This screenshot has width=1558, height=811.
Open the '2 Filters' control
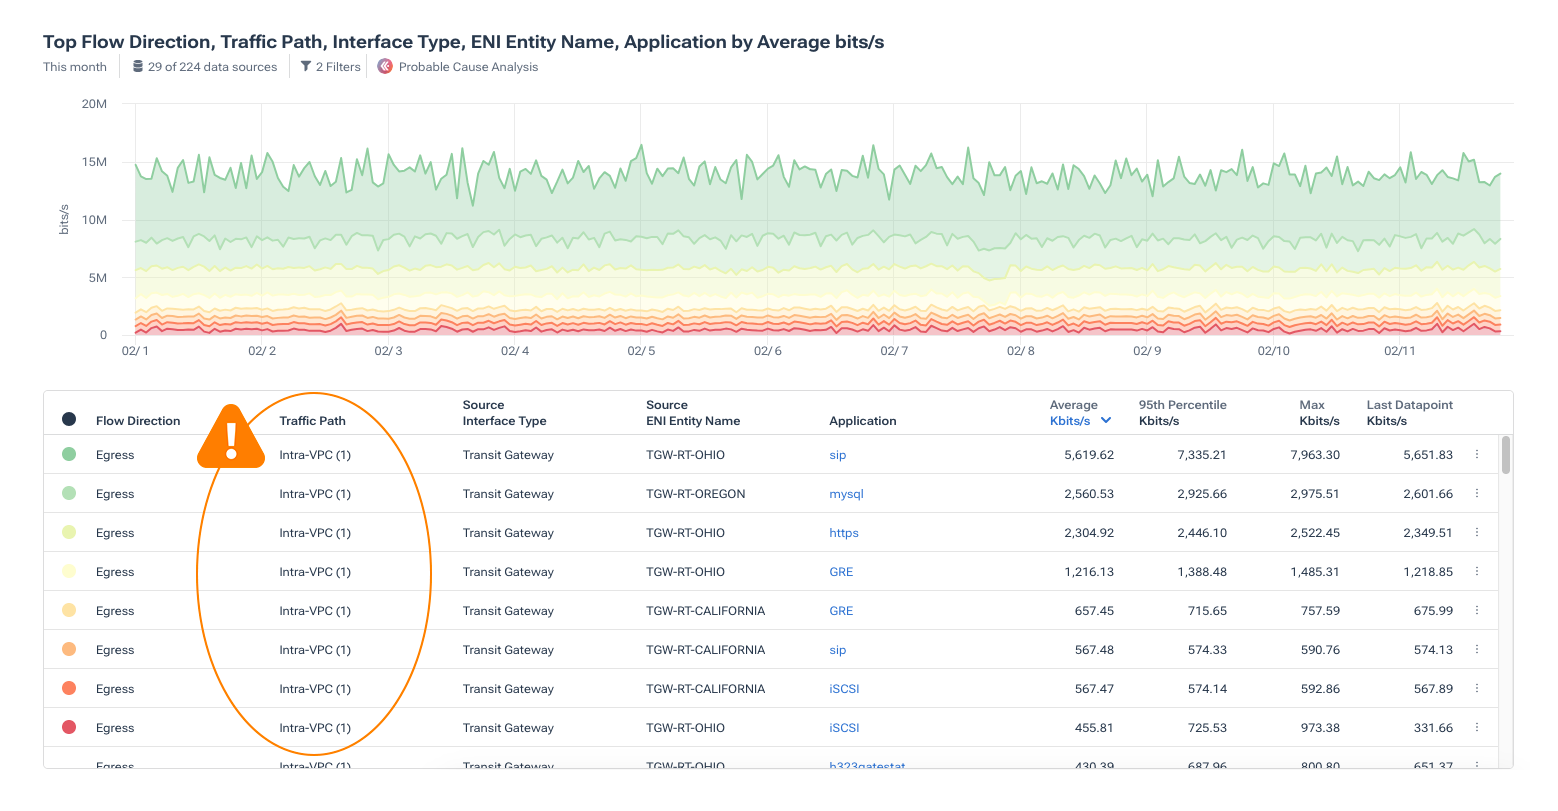[338, 67]
